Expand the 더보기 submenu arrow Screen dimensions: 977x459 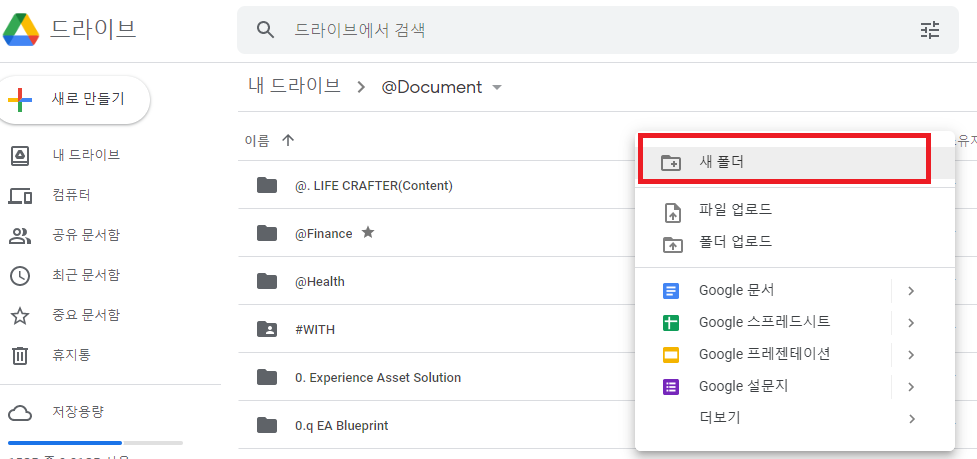[912, 419]
